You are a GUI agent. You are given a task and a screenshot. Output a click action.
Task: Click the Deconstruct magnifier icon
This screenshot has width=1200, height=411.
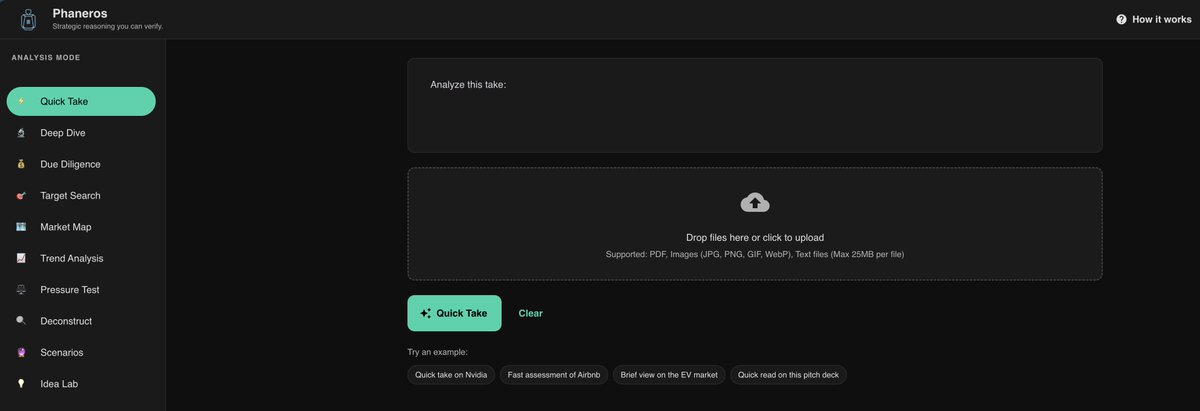coord(21,321)
